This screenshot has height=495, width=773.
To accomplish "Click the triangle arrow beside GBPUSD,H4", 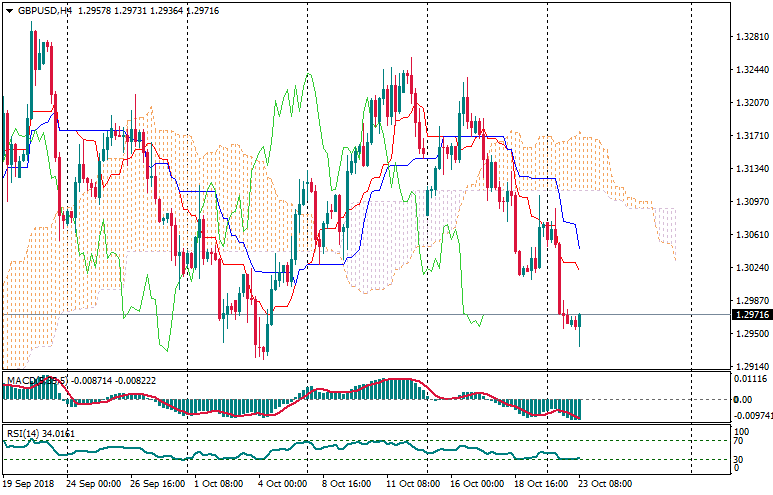I will point(9,9).
